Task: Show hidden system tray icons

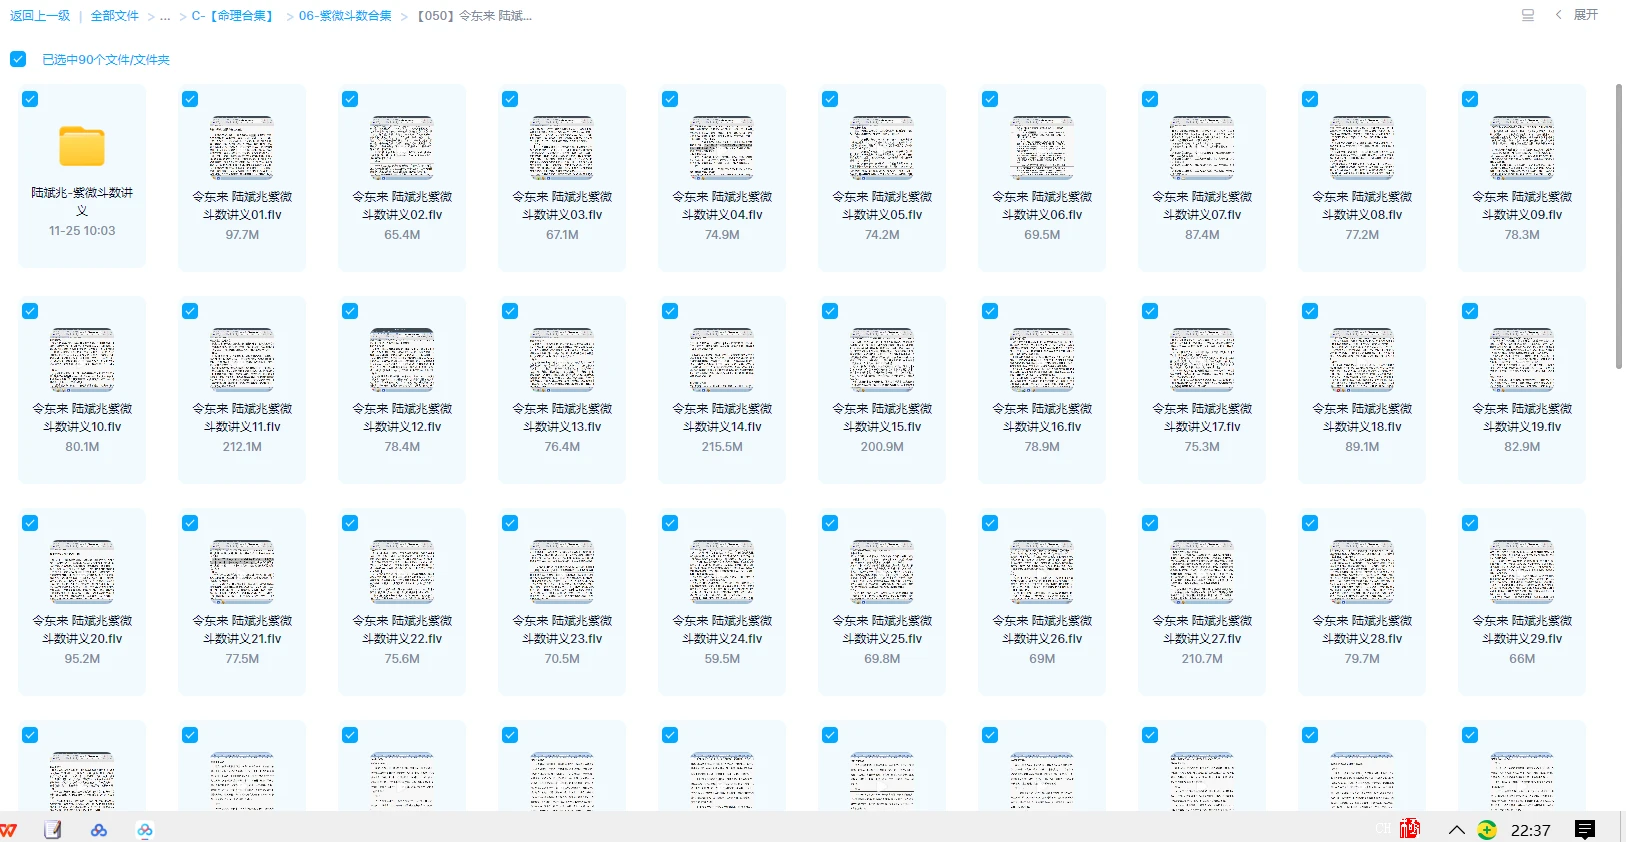Action: 1456,830
